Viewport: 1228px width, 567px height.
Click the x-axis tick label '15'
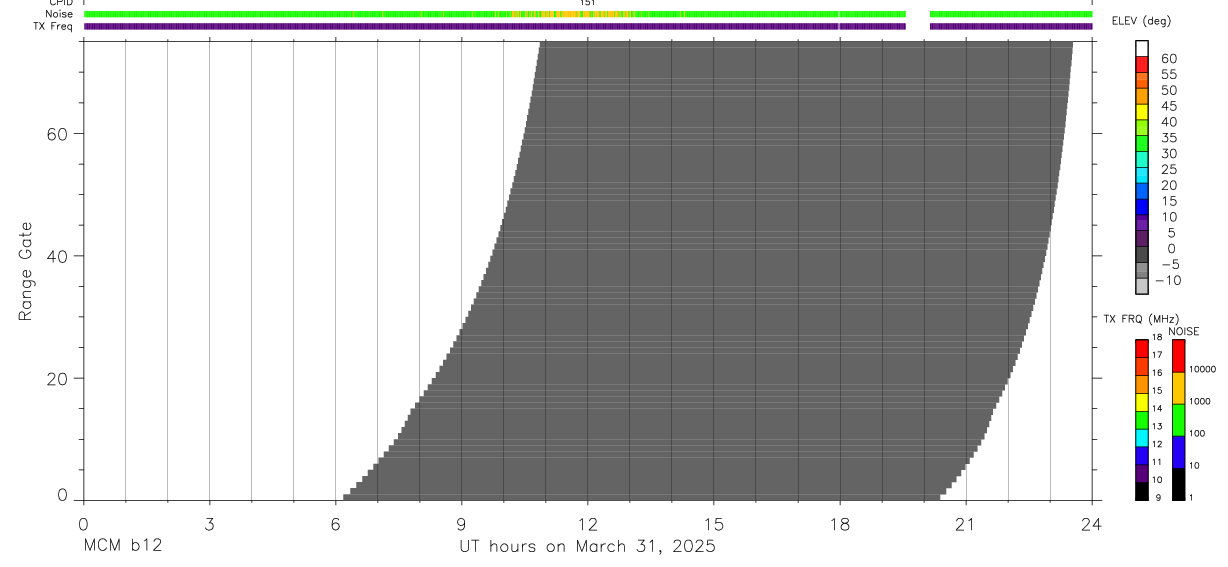coord(713,524)
